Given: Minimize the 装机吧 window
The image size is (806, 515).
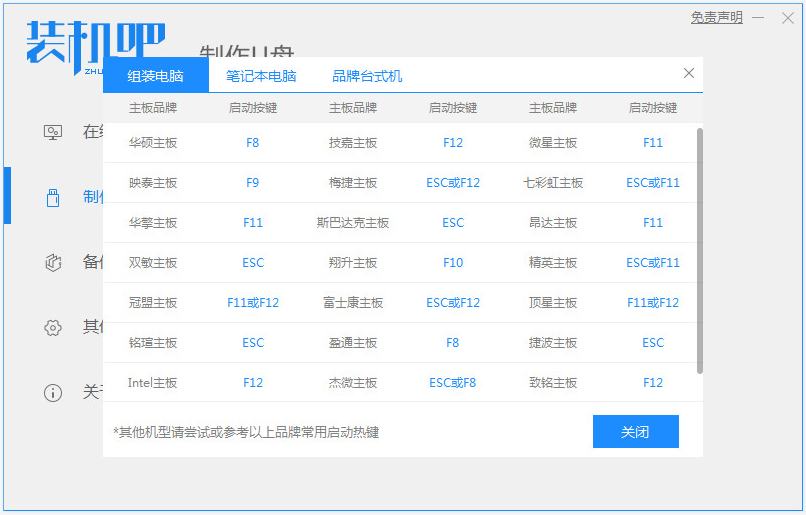Looking at the screenshot, I should click(x=759, y=18).
